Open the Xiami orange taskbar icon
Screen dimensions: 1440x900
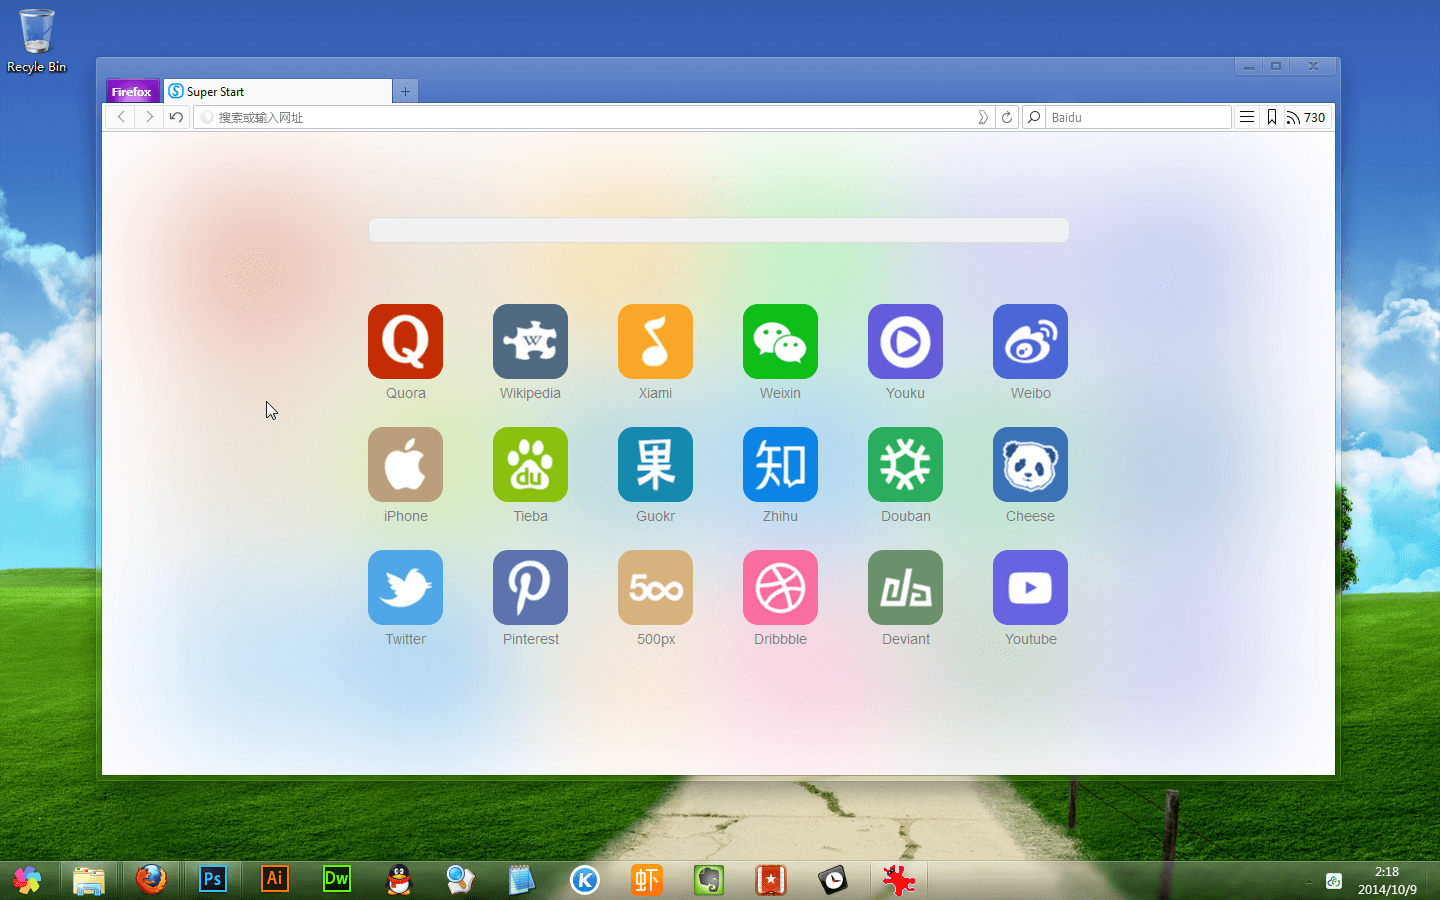[647, 880]
